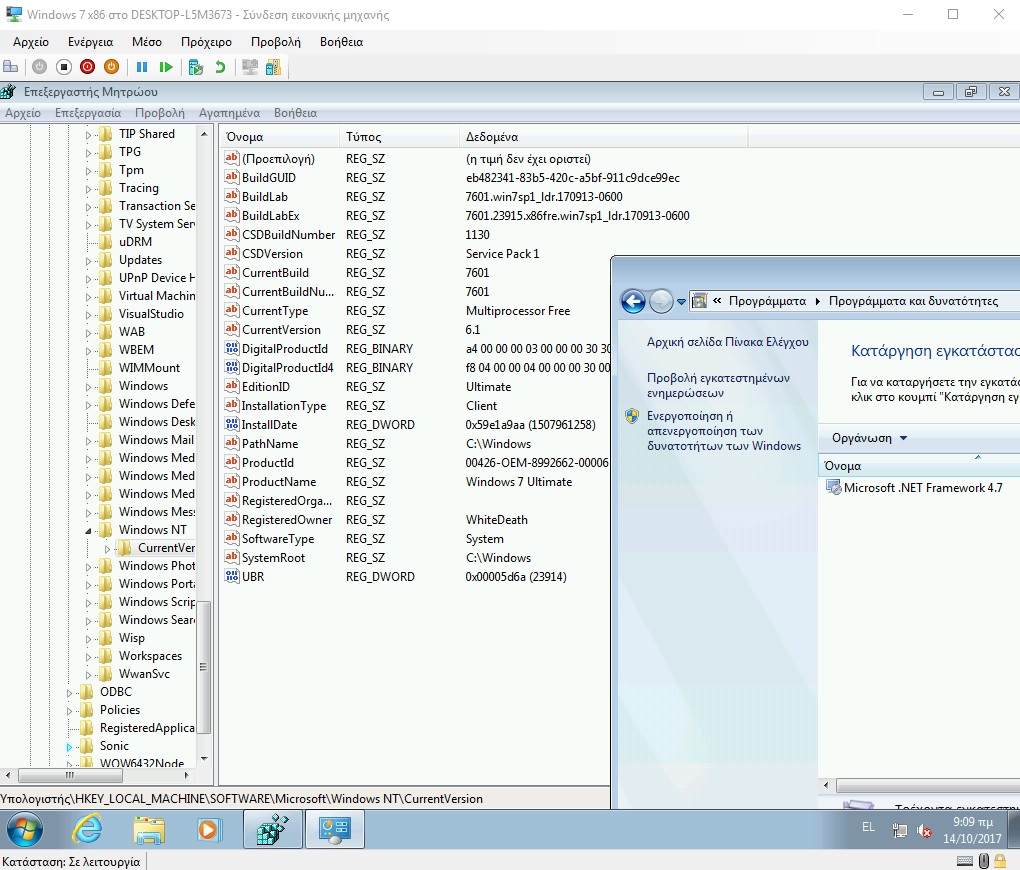Expand the WBEM registry key

coord(88,350)
